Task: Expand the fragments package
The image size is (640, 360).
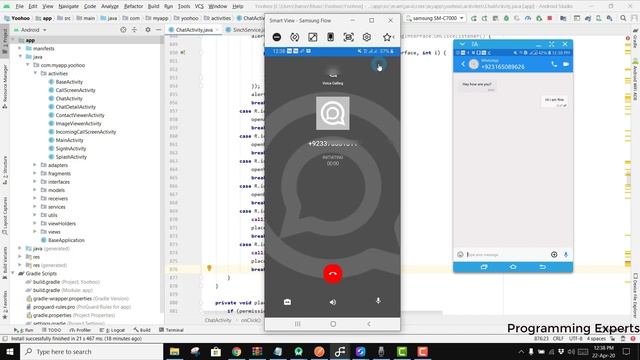Action: (35, 173)
